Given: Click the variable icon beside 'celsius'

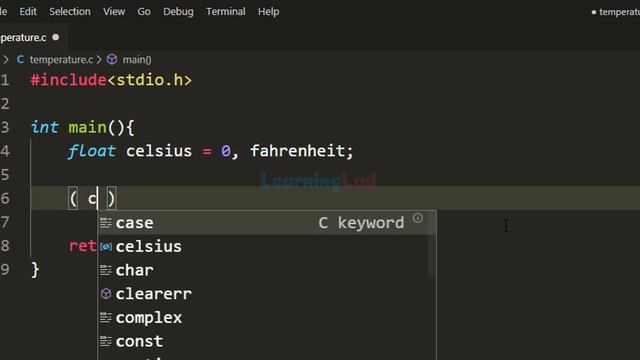Looking at the screenshot, I should tap(106, 247).
